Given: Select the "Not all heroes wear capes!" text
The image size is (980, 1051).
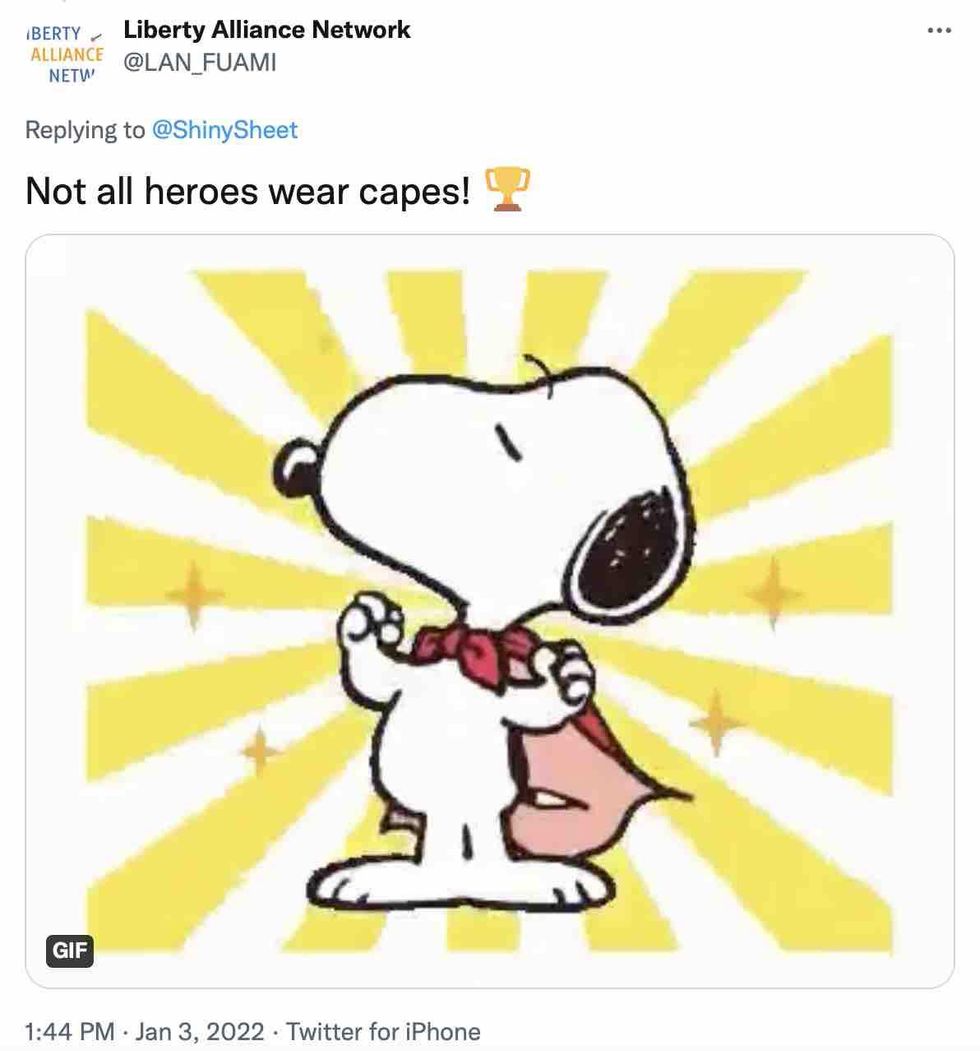Looking at the screenshot, I should (247, 192).
